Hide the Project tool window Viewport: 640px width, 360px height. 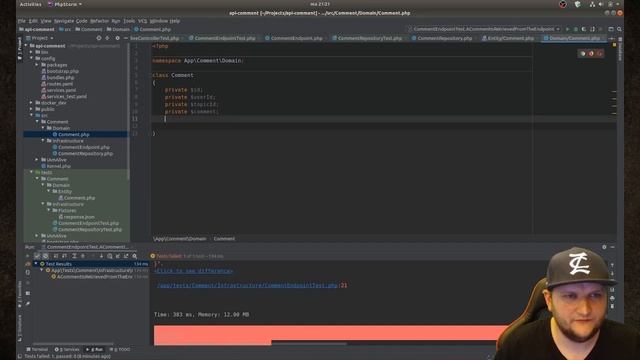(125, 38)
